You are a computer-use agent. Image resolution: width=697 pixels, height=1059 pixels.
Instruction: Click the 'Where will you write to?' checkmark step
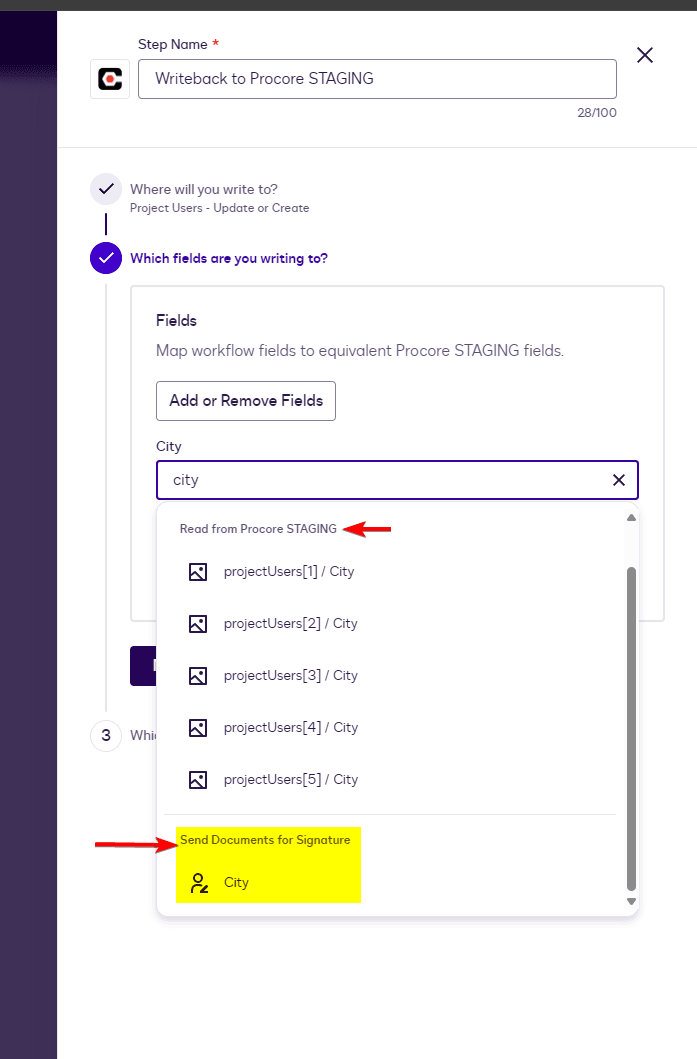click(106, 188)
